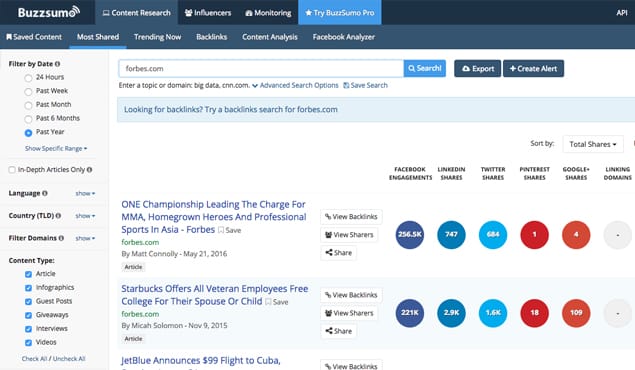Open the Influencers tab
Viewport: 635px width, 370px height.
[x=208, y=13]
